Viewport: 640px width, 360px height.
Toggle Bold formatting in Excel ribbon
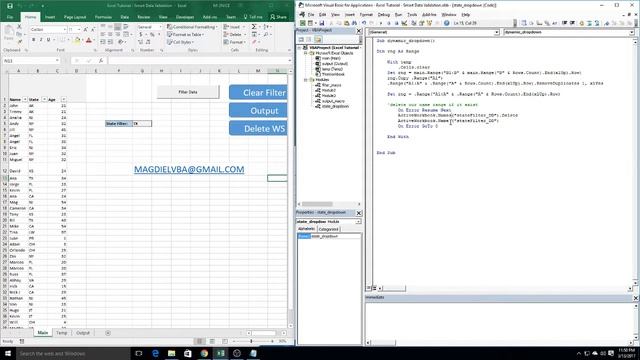point(33,40)
